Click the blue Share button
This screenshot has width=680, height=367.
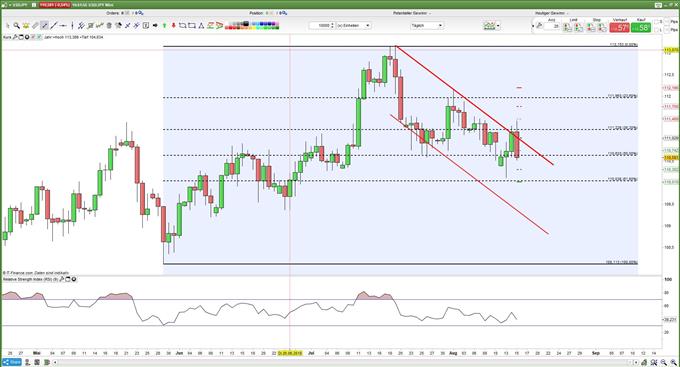[x=12, y=362]
